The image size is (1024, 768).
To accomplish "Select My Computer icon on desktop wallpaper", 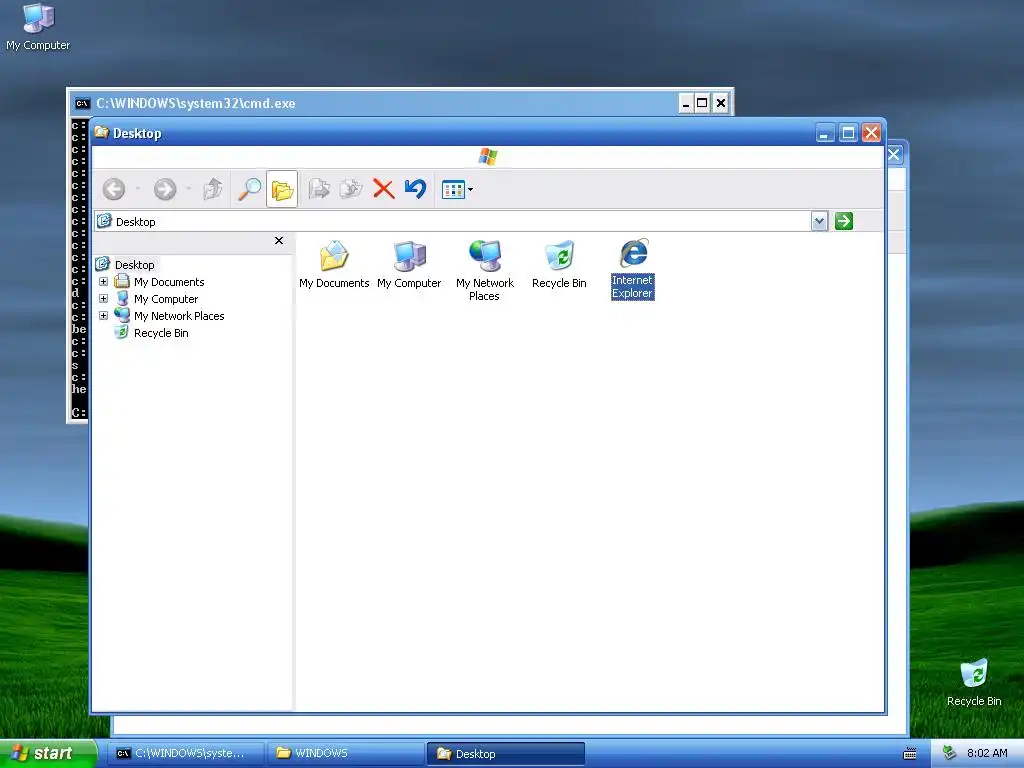I will pos(38,27).
